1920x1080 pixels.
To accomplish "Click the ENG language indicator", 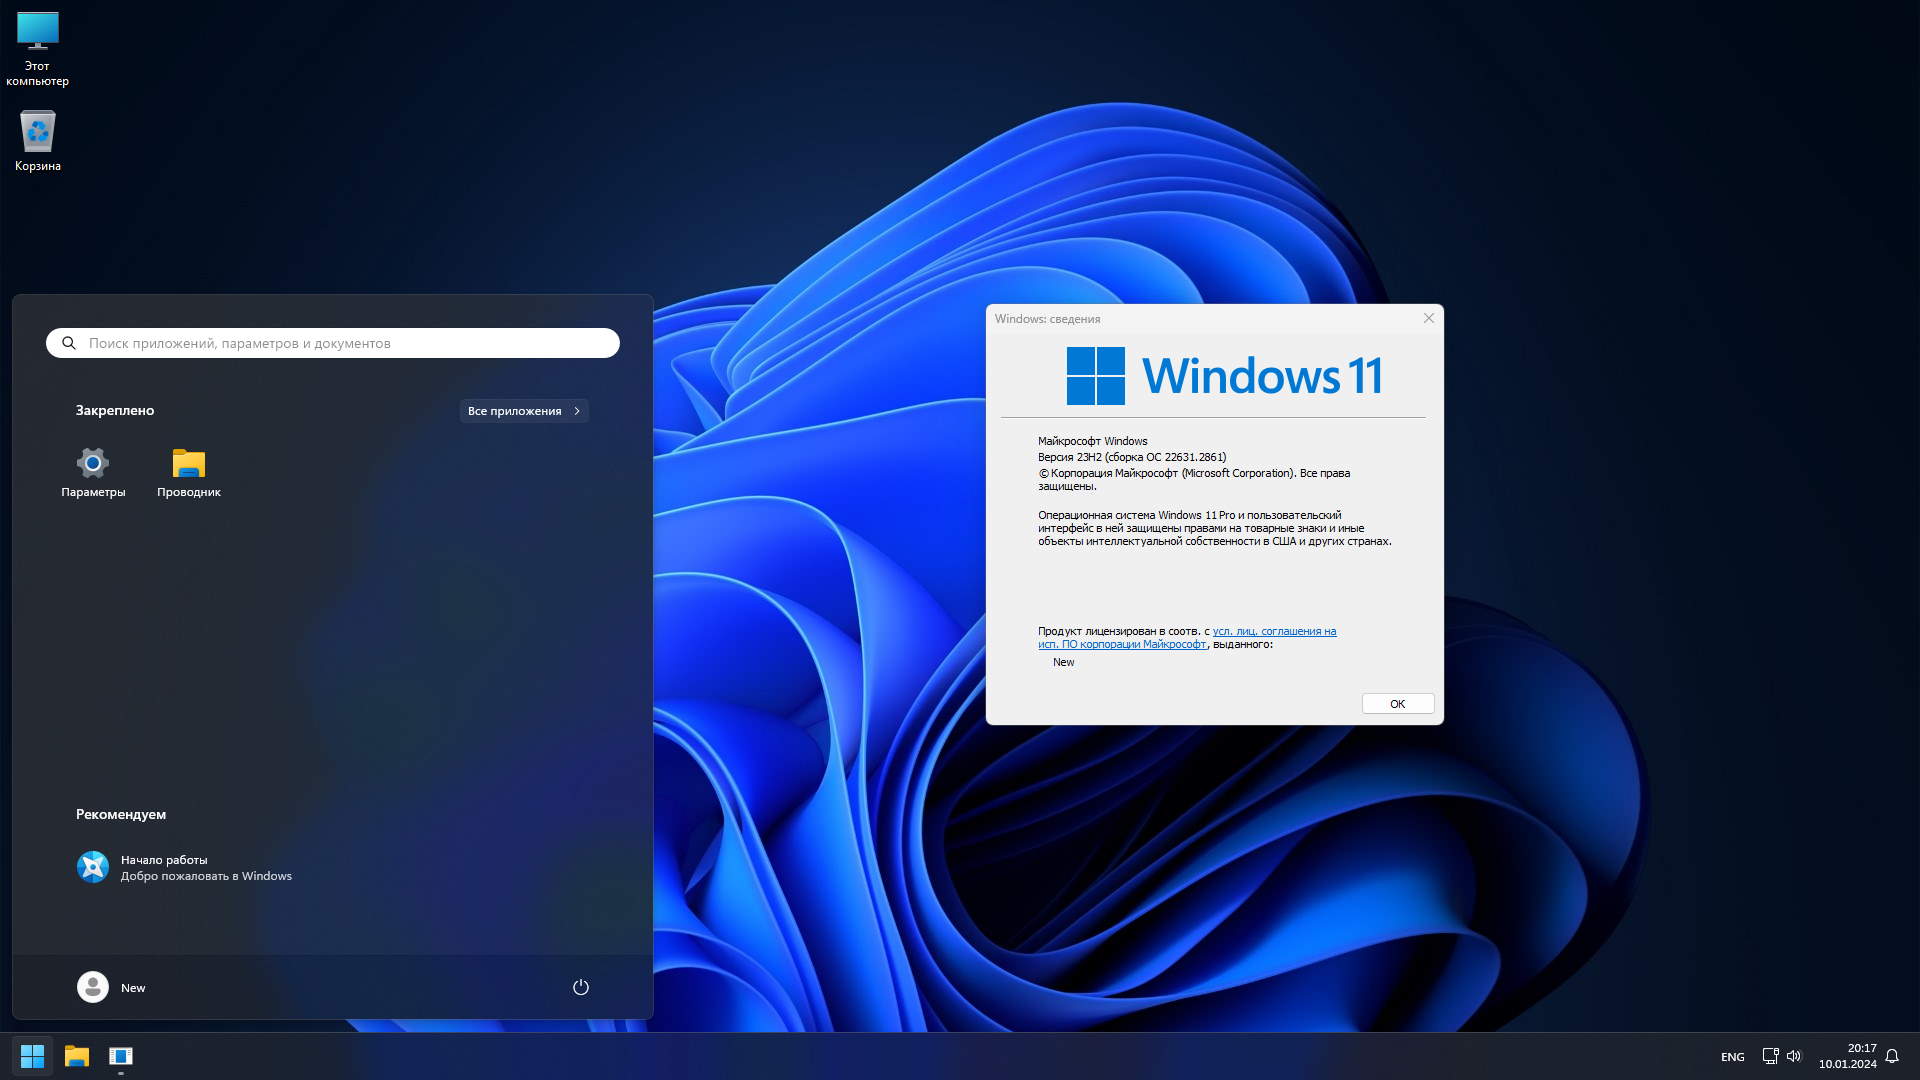I will (1732, 1057).
